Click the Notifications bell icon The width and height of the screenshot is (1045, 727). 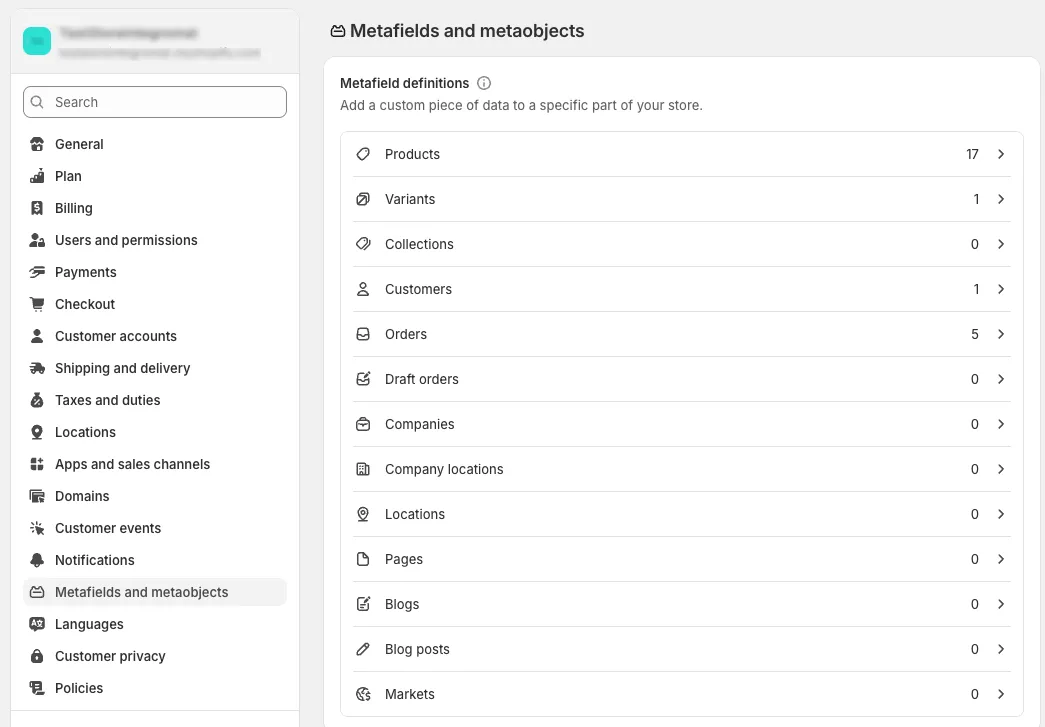coord(37,560)
